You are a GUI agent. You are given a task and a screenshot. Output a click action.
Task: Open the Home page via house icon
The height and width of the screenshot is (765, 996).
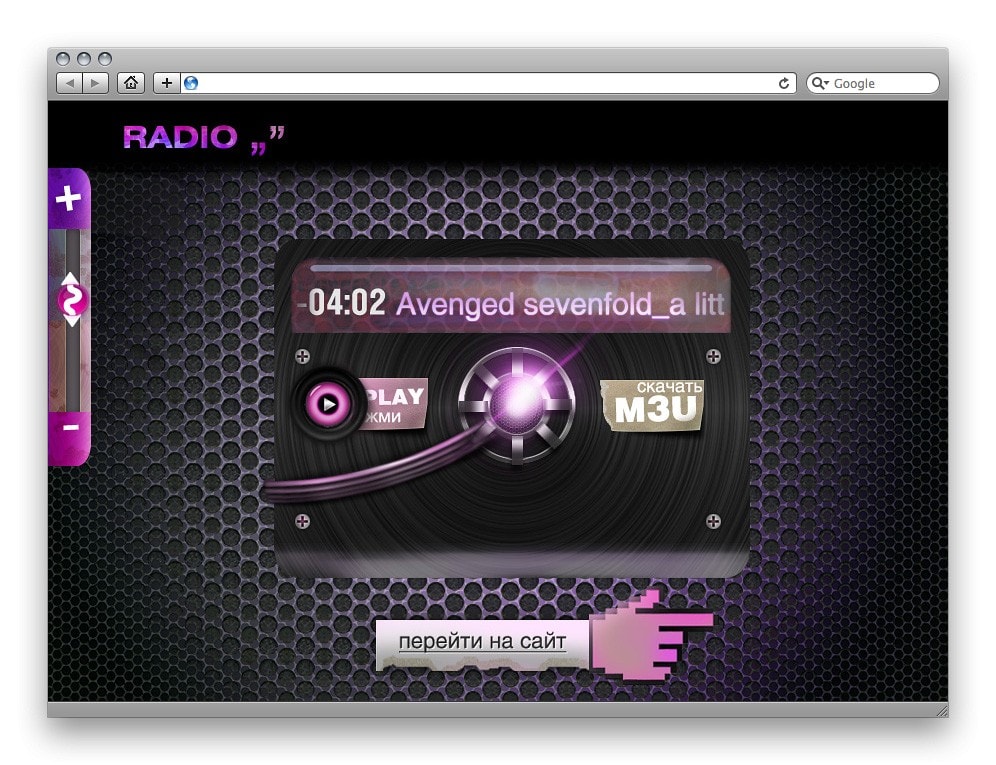[x=130, y=84]
